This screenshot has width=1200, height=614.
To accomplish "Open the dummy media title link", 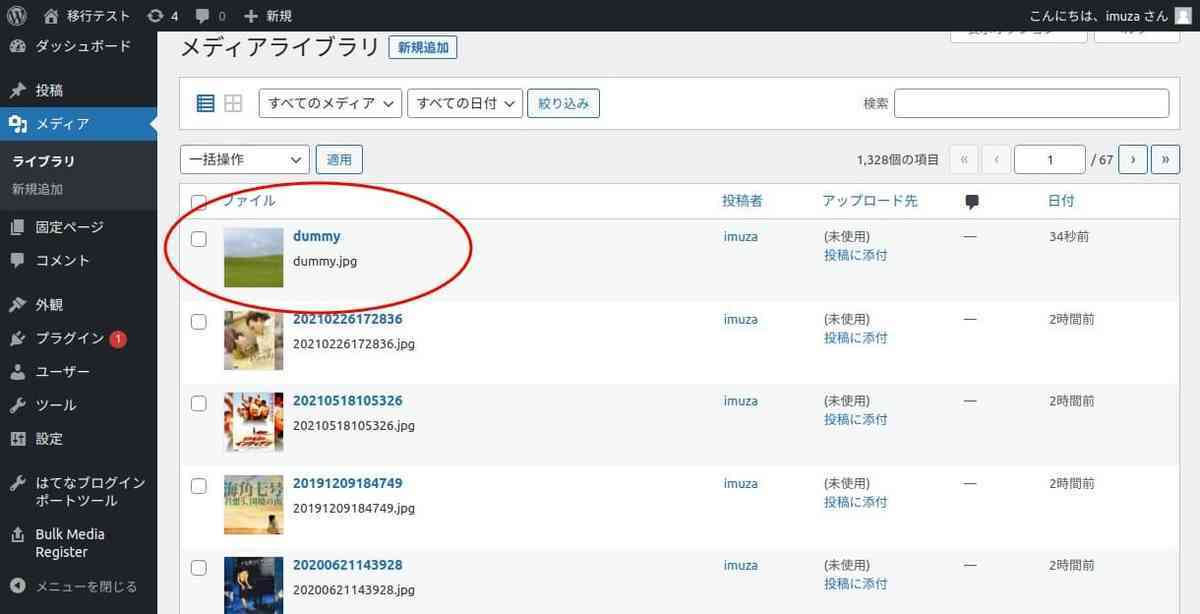I will pyautogui.click(x=316, y=237).
